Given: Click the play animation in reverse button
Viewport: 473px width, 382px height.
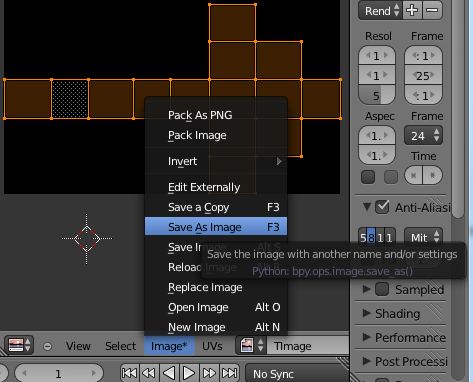Looking at the screenshot, I should point(169,373).
